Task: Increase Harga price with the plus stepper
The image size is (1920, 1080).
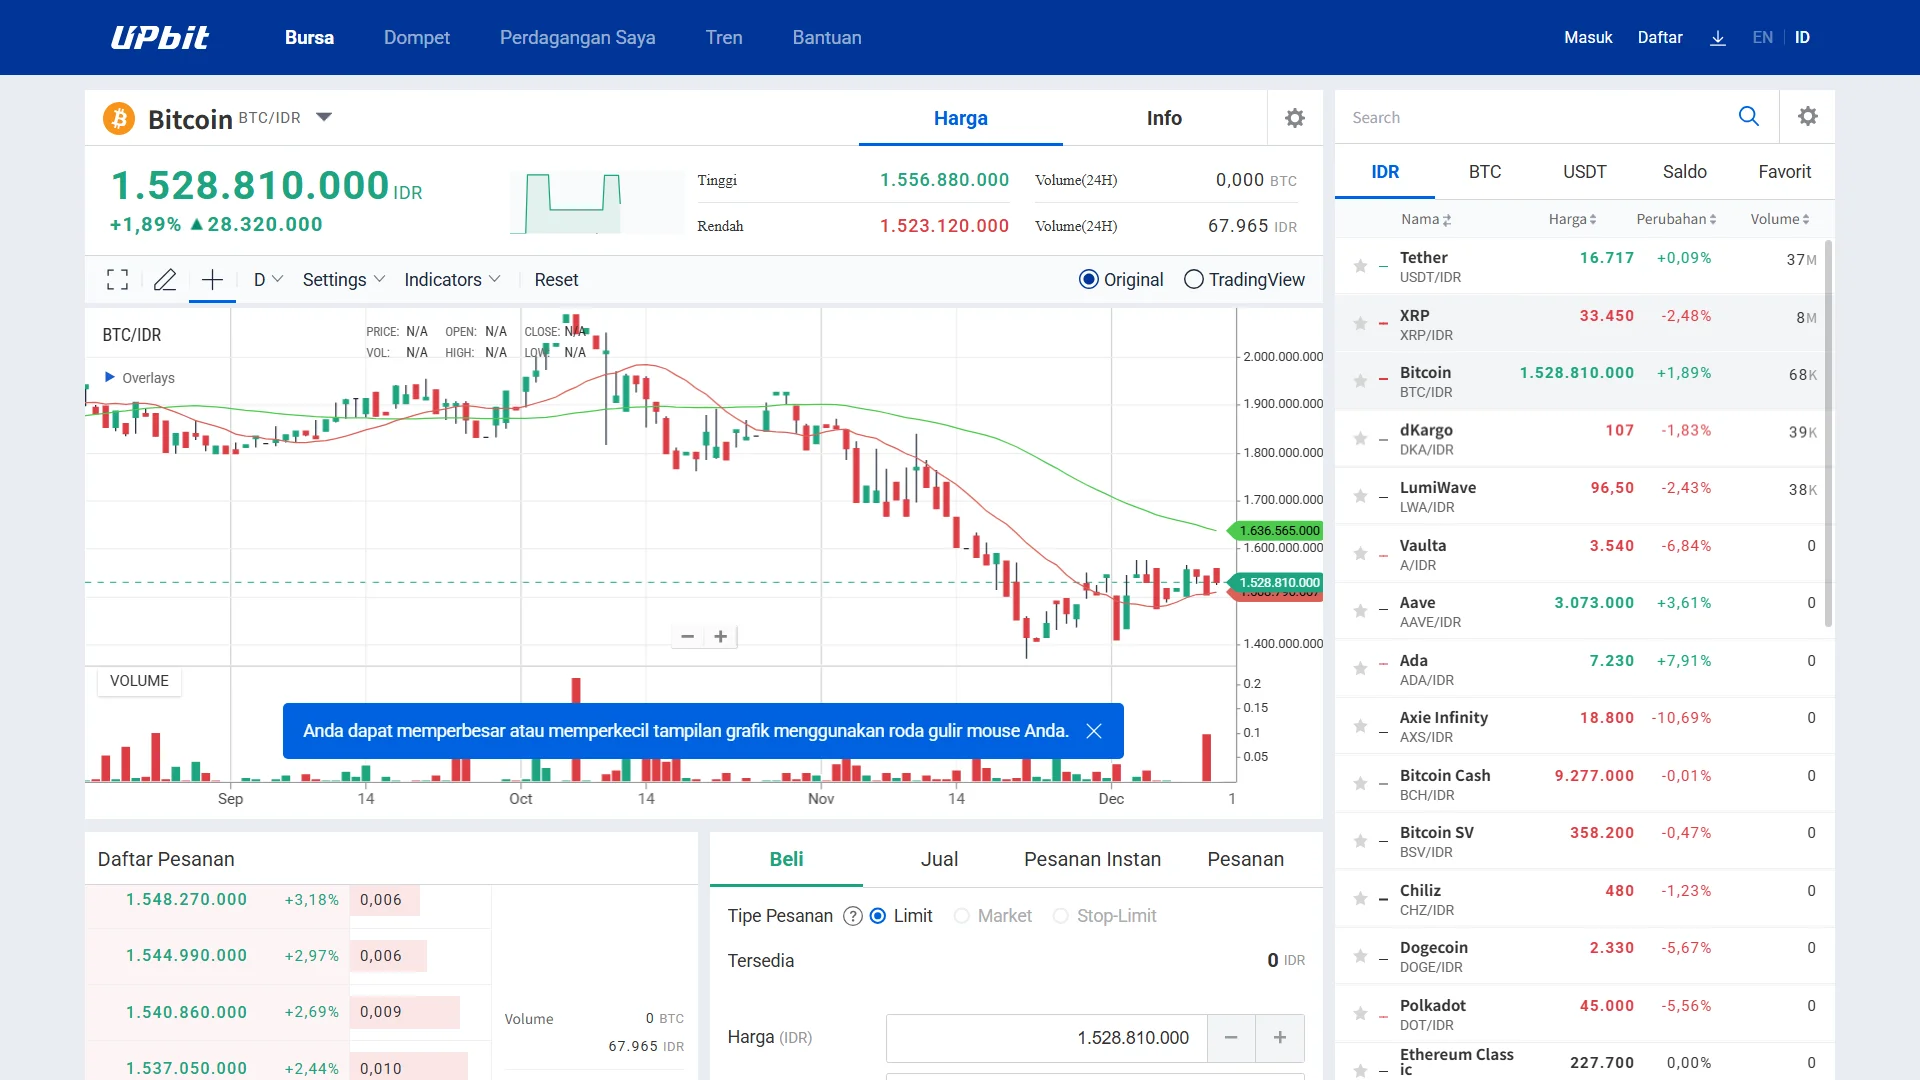Action: point(1280,1038)
